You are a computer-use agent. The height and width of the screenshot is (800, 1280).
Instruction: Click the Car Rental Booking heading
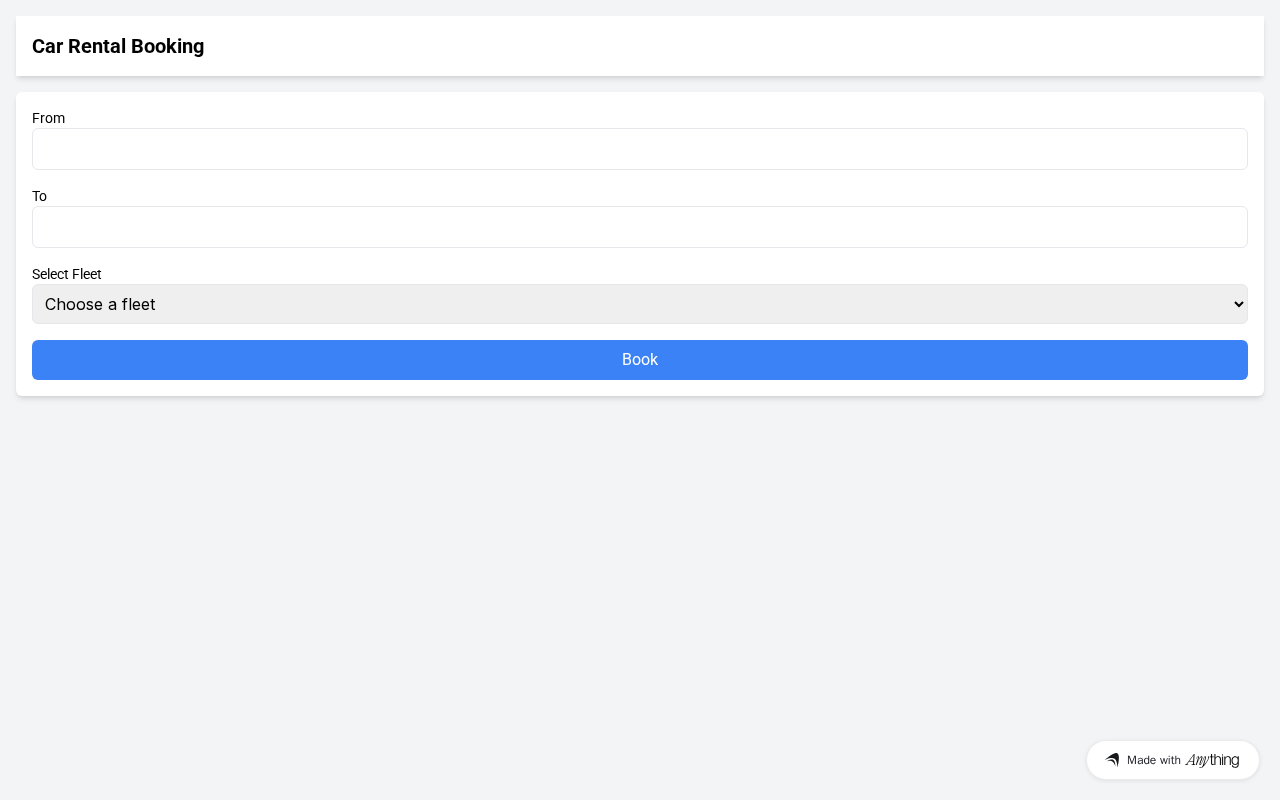point(118,46)
